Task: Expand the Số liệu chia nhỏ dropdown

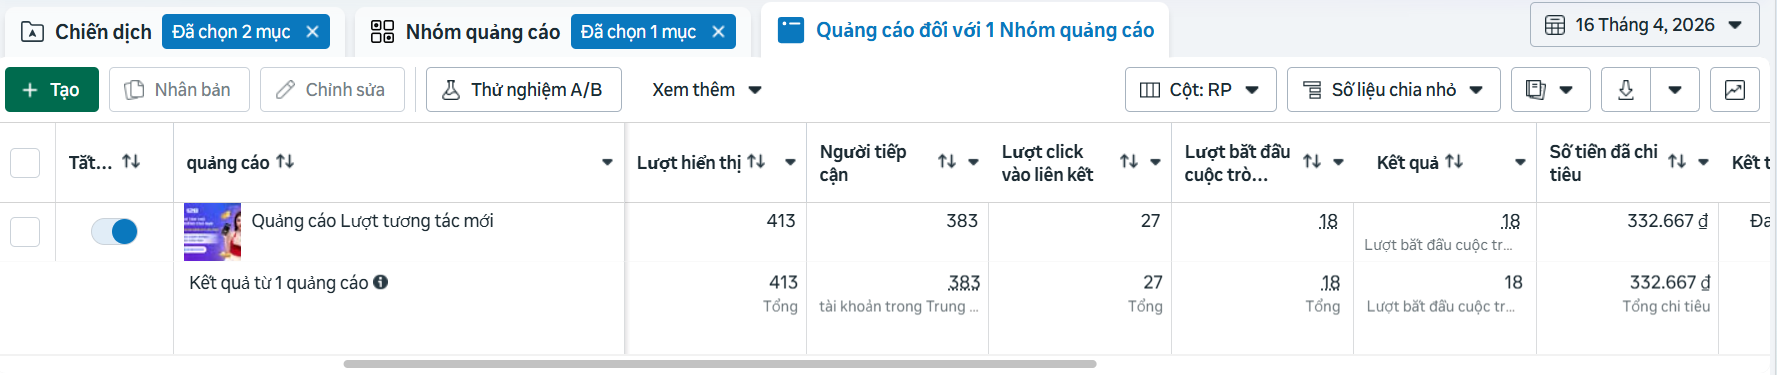Action: 1393,90
